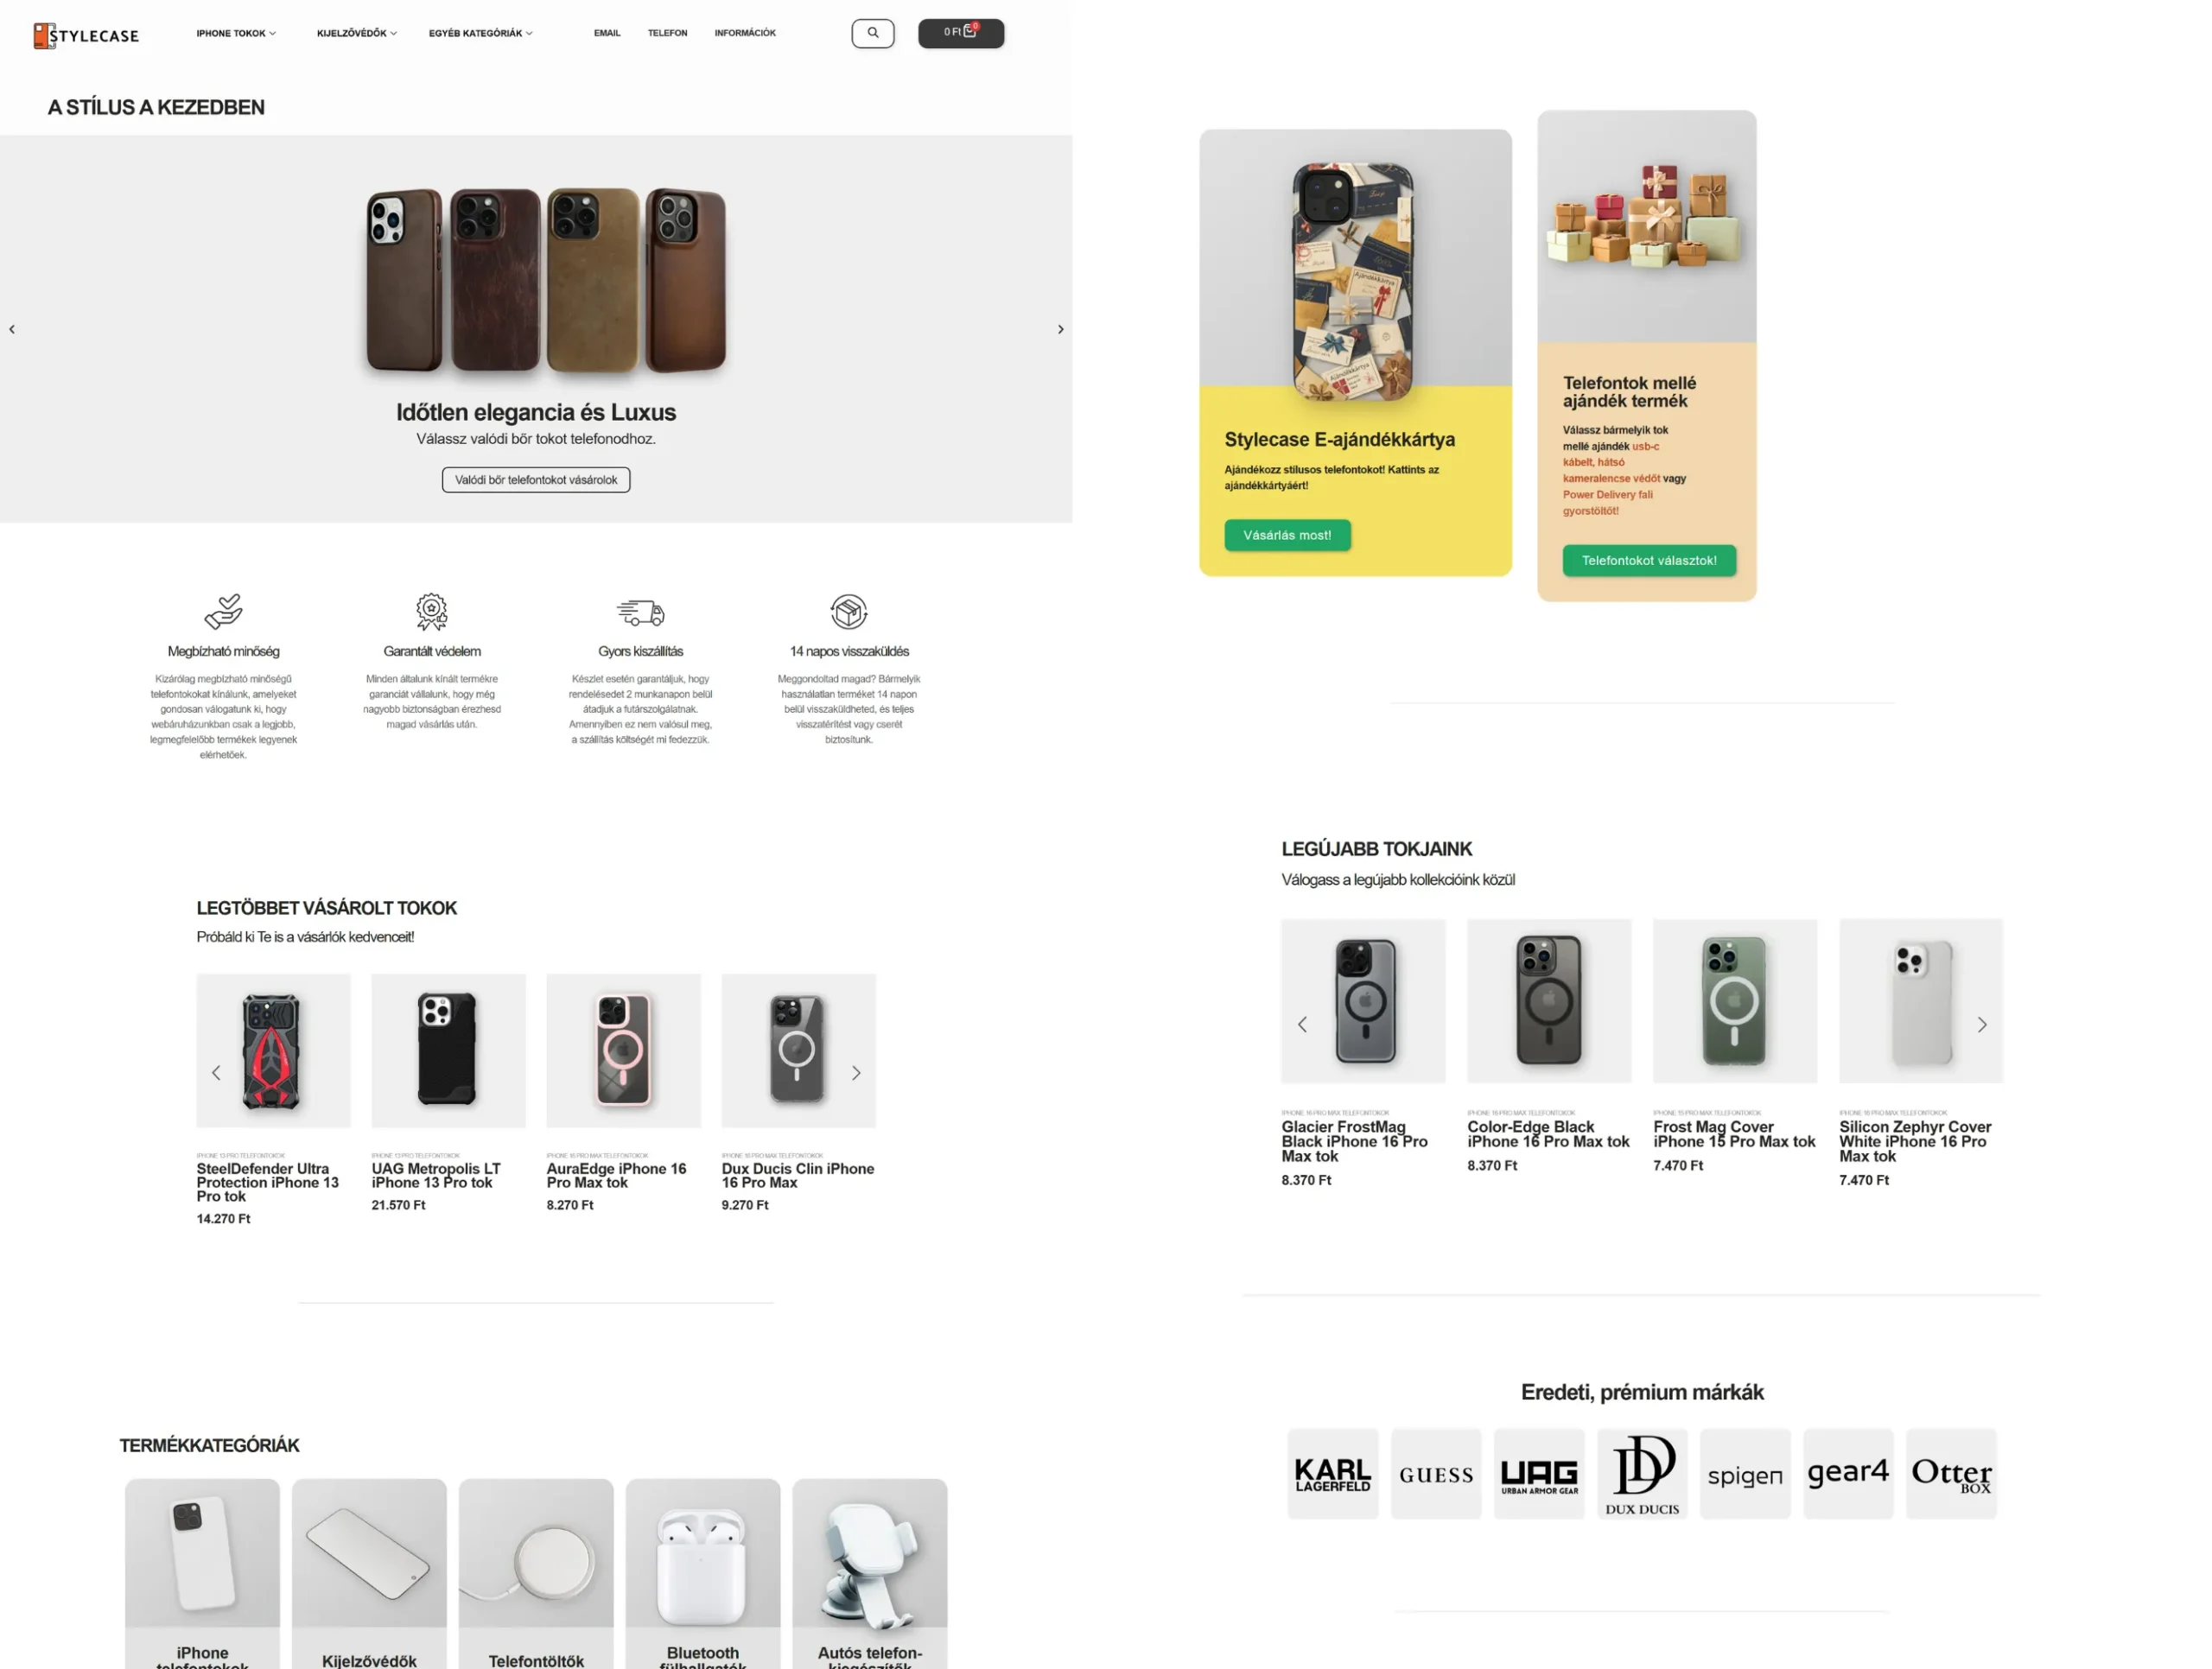
Task: Show previous newest cases
Action: 1302,1025
